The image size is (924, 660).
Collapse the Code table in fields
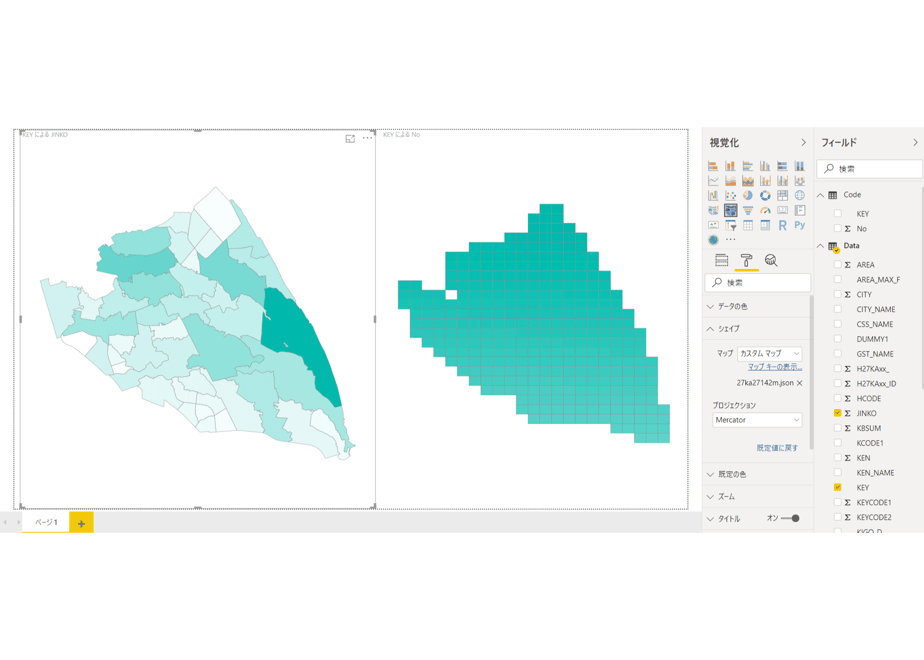coord(820,195)
